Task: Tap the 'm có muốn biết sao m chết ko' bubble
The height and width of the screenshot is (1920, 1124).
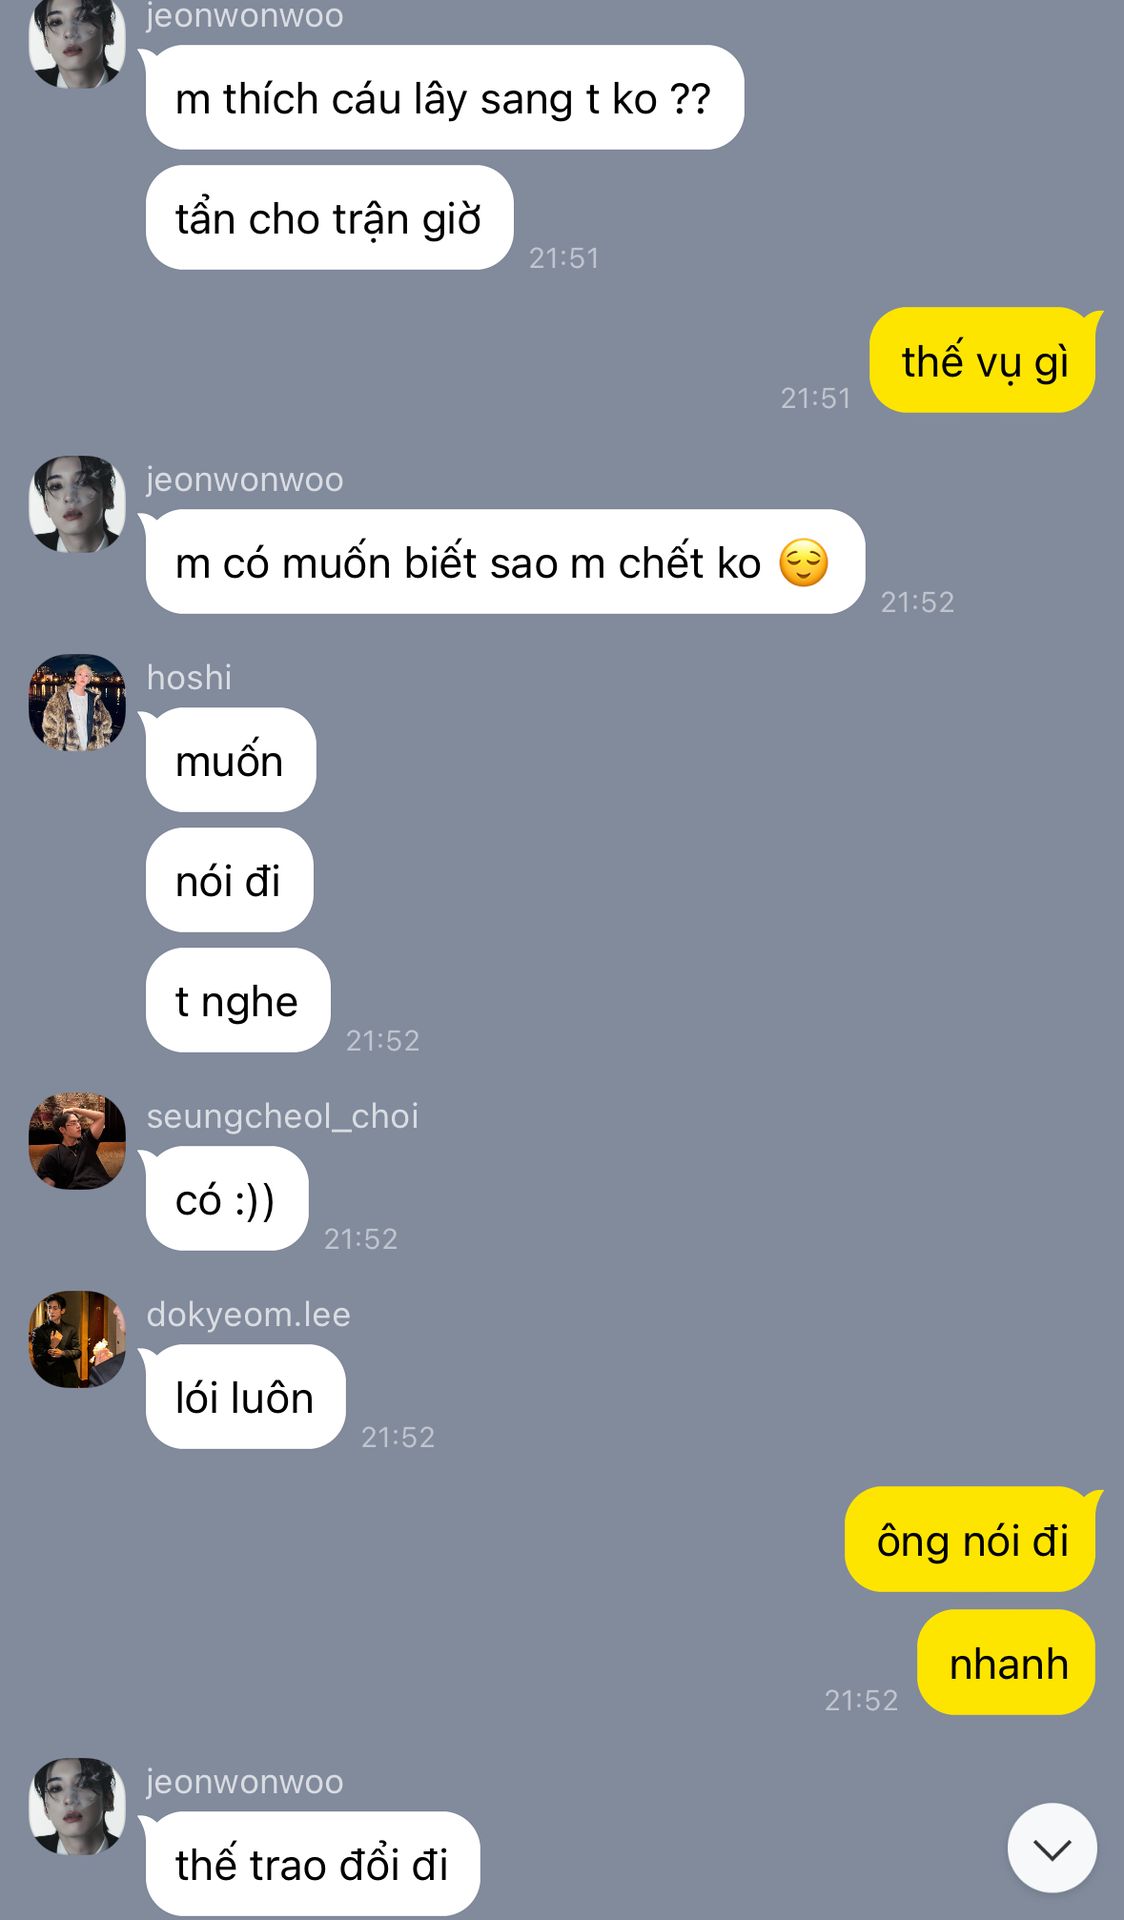Action: pyautogui.click(x=503, y=562)
